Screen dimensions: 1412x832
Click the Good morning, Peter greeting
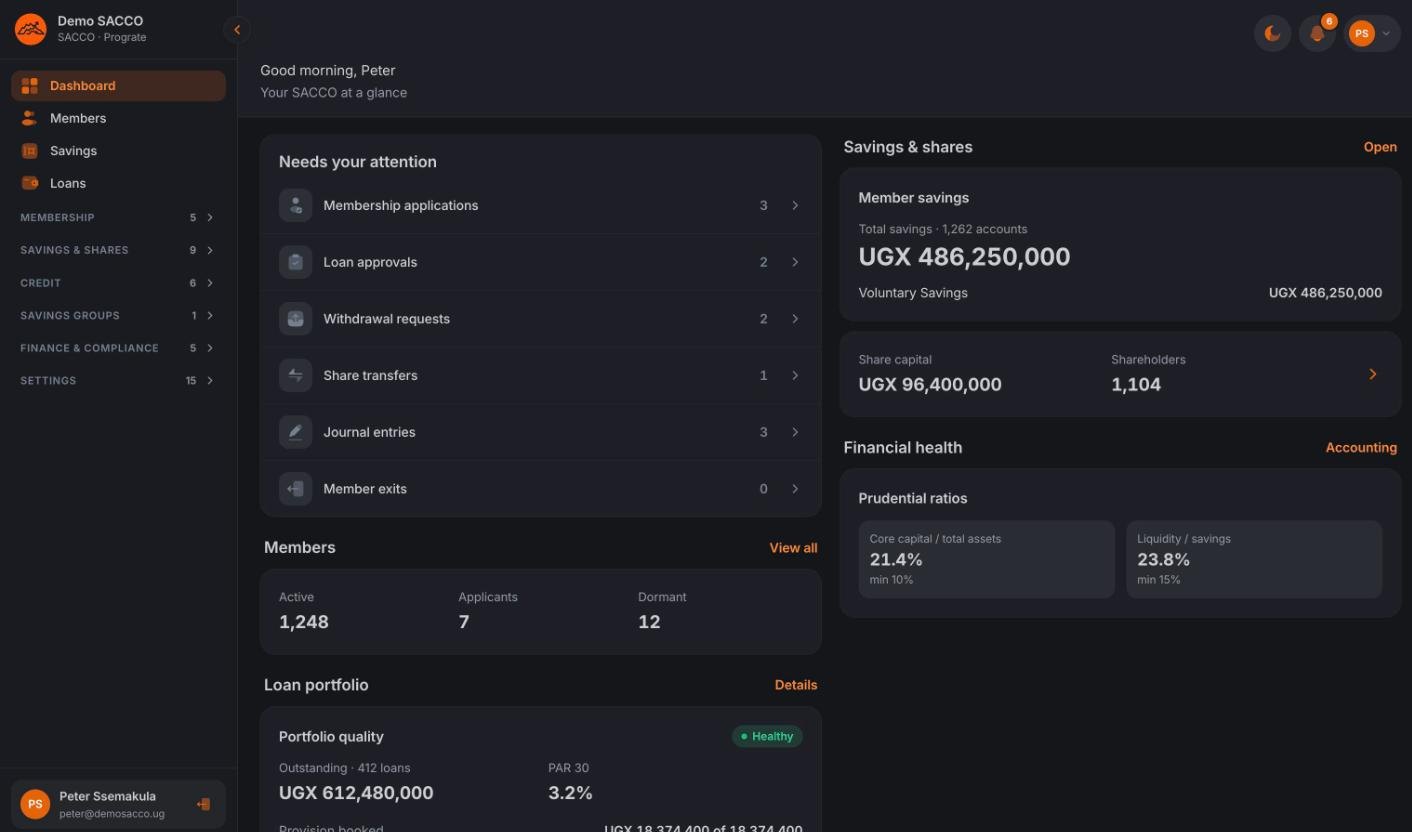pos(328,70)
